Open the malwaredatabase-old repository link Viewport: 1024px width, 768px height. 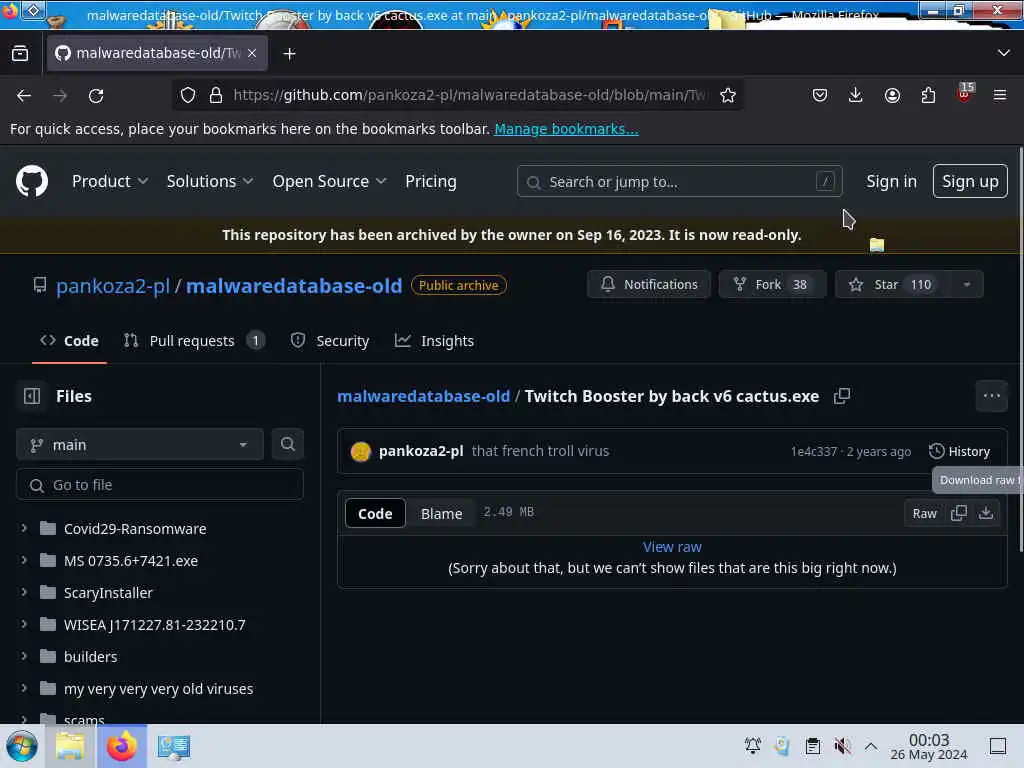click(x=294, y=285)
